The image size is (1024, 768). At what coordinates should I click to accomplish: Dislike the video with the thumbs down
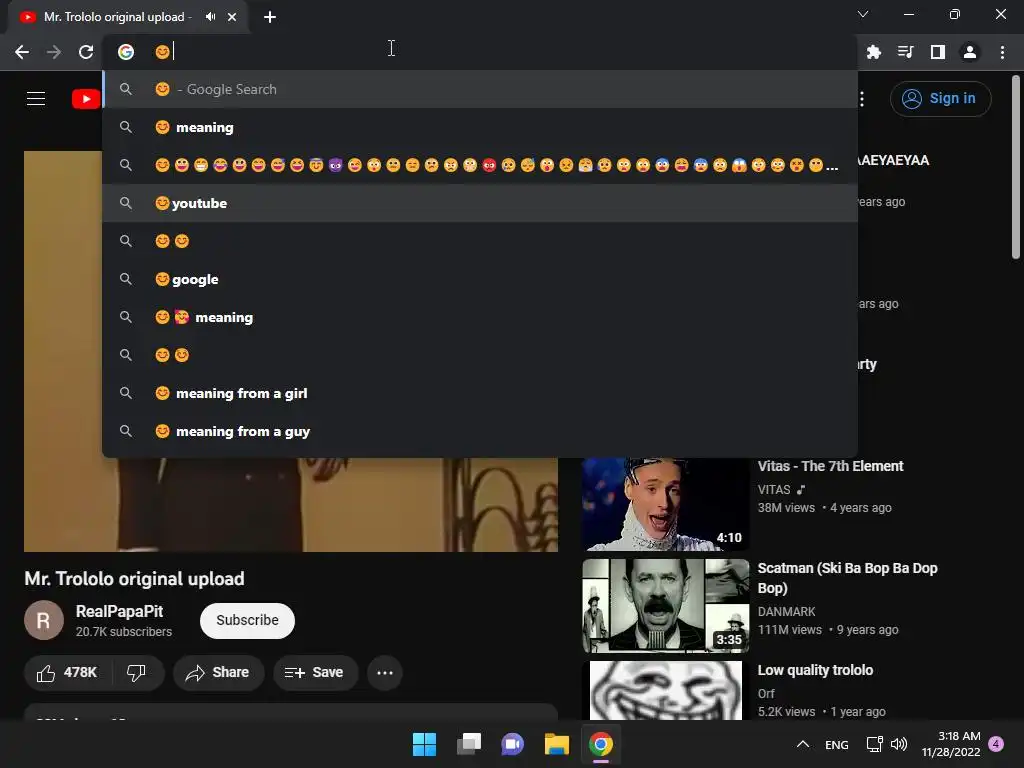point(136,673)
